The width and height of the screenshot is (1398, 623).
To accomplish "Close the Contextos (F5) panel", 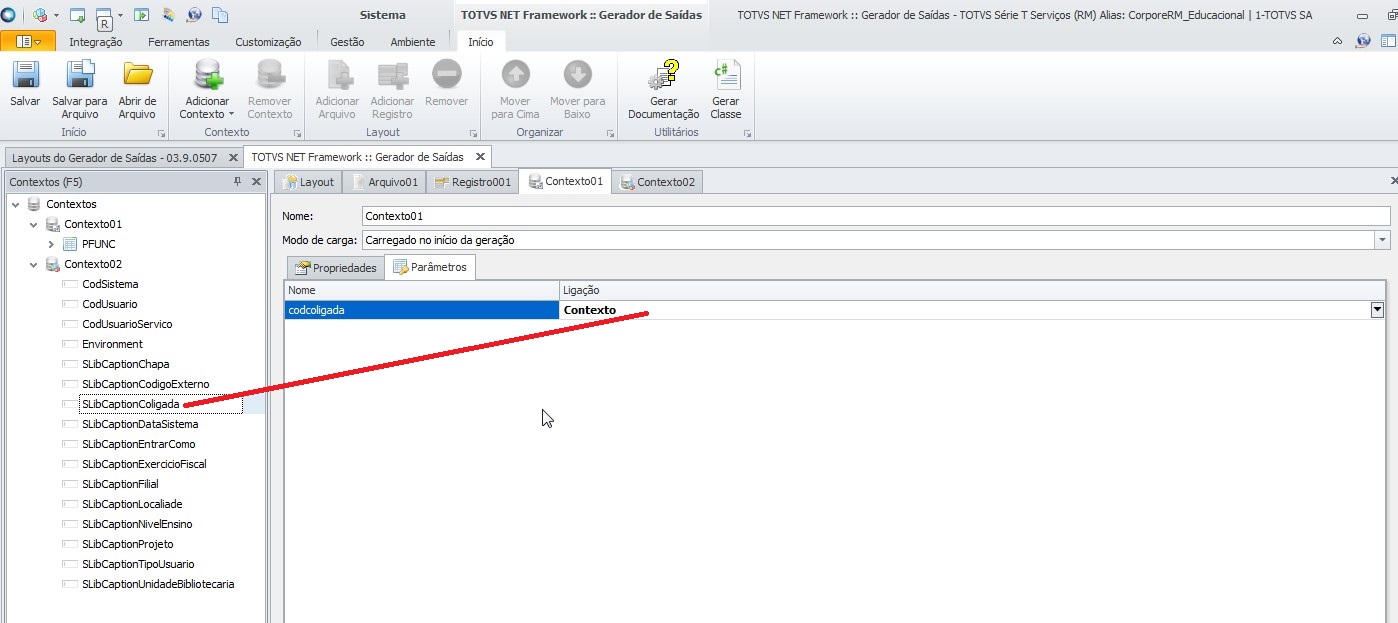I will [256, 181].
